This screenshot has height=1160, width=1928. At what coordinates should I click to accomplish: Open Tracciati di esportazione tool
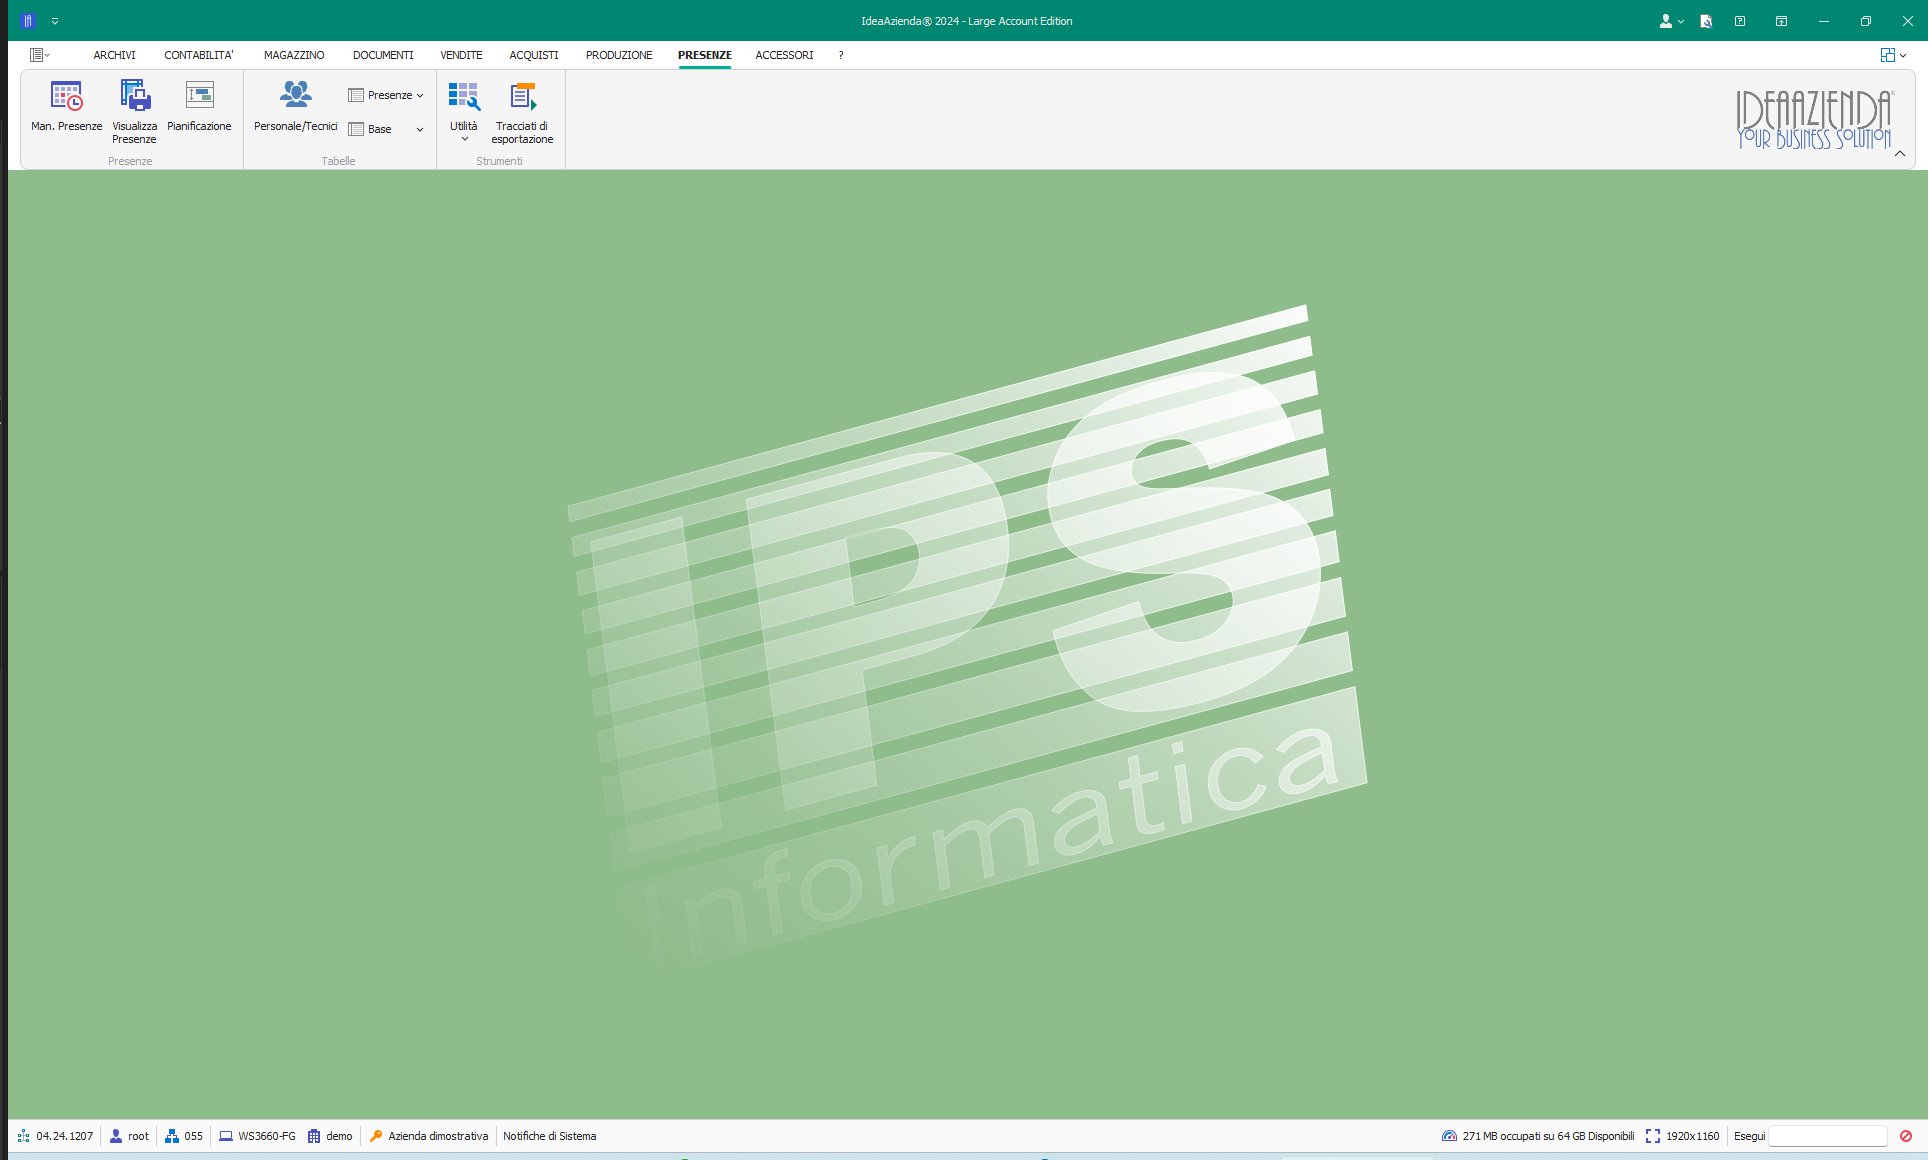point(522,112)
